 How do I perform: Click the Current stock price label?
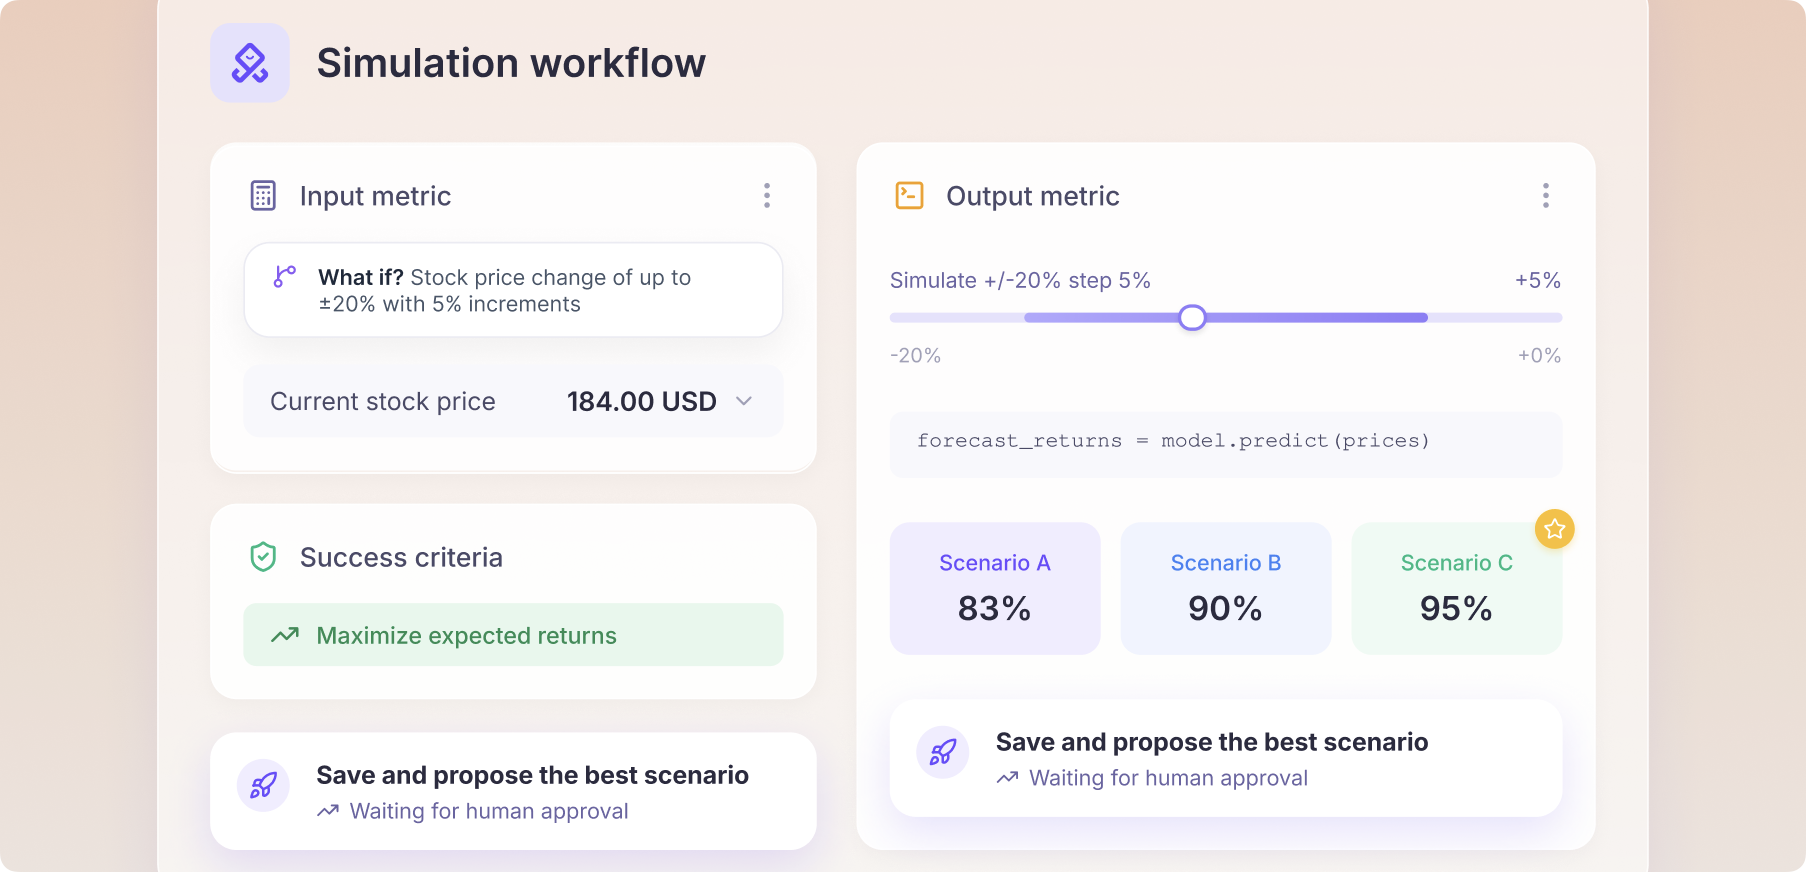coord(383,401)
